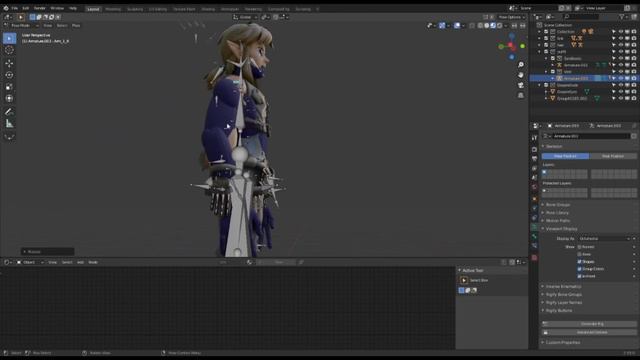
Task: Uncheck the Shapes checkbox
Action: coord(580,262)
